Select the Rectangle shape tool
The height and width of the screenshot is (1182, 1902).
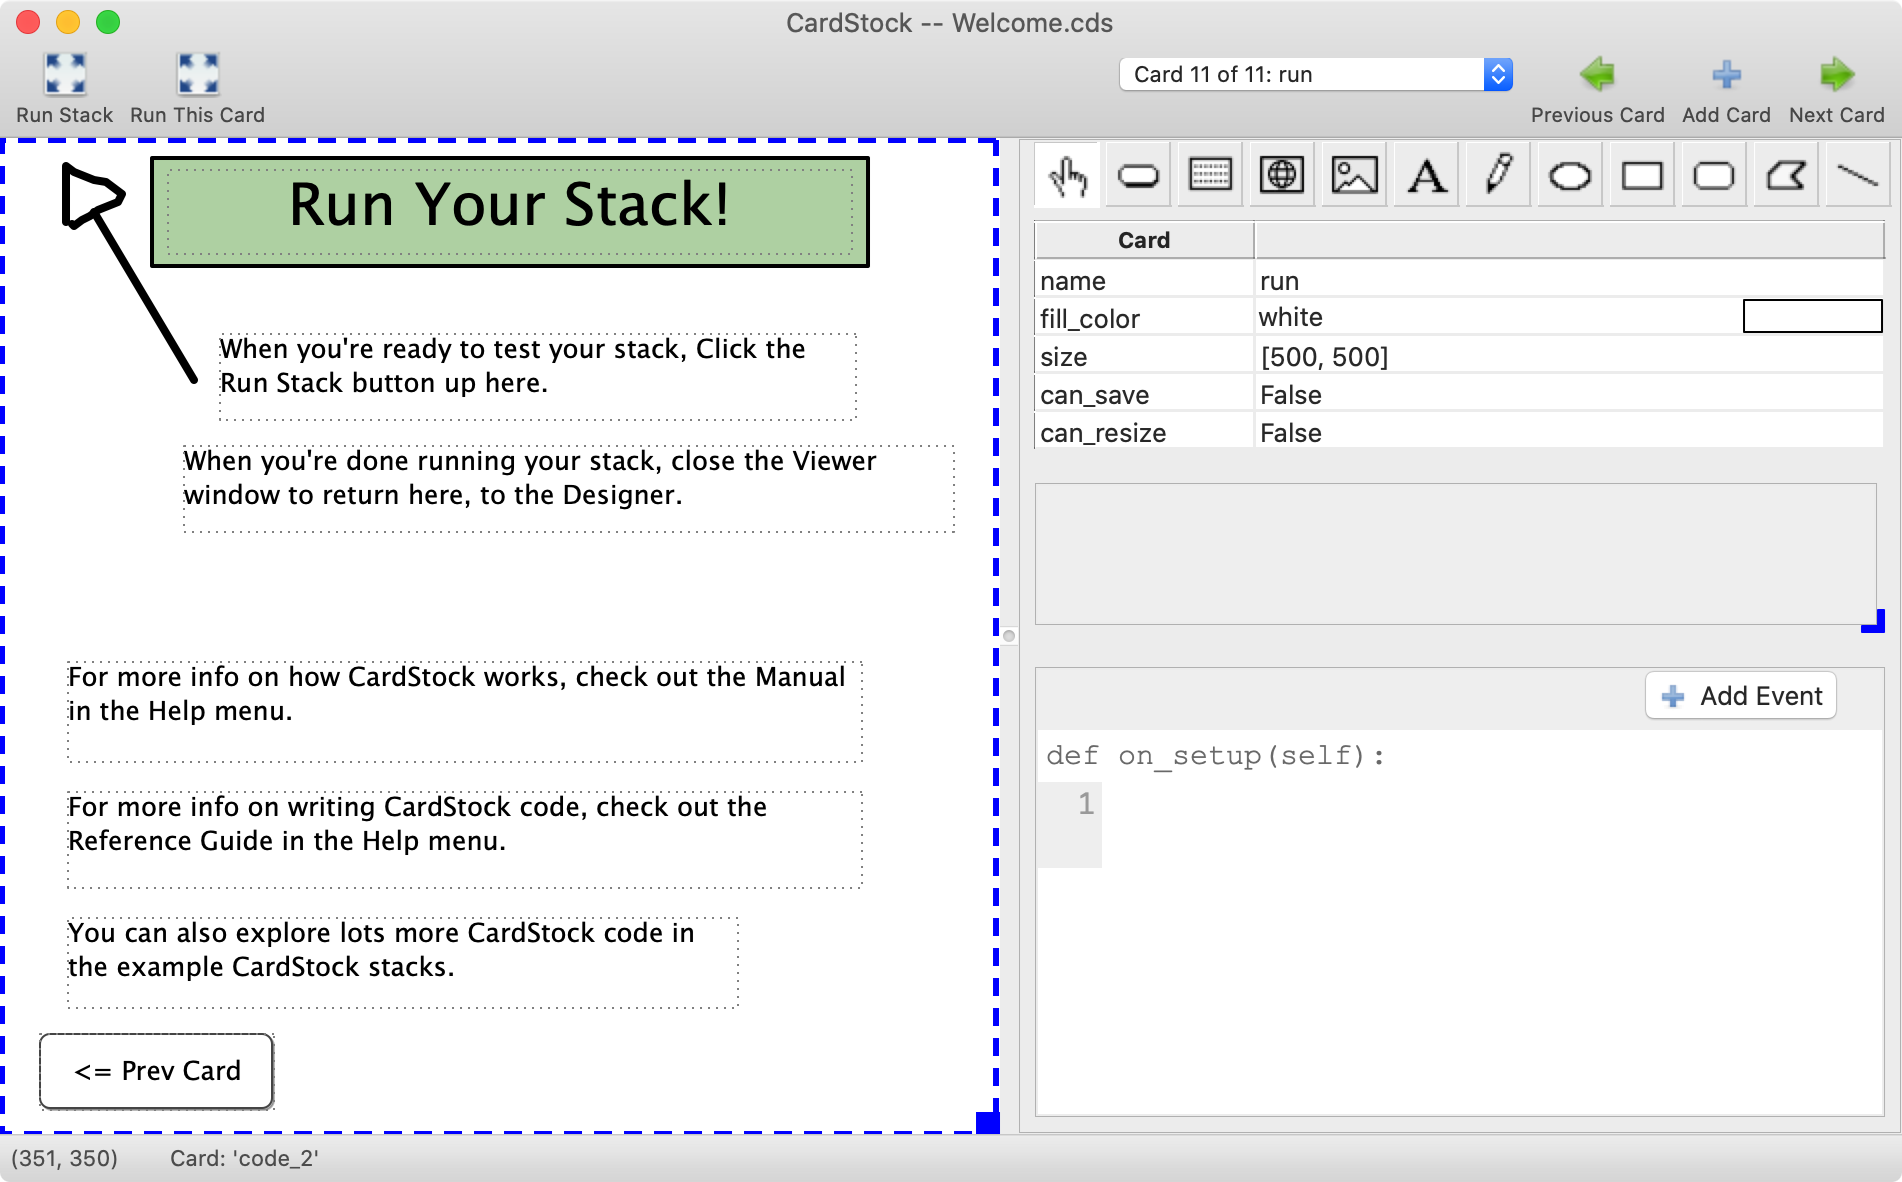tap(1642, 176)
